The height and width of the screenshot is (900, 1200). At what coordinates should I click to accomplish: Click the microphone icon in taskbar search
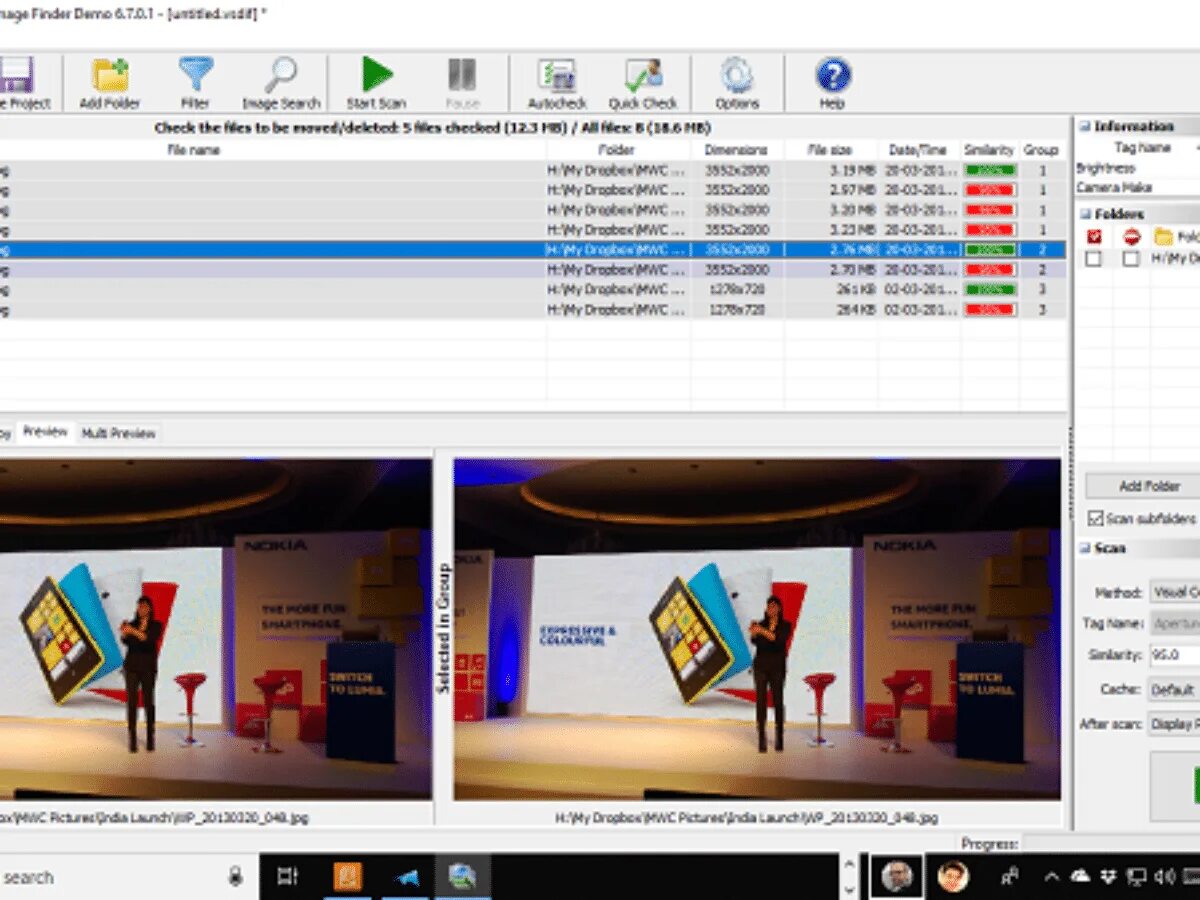[x=235, y=877]
